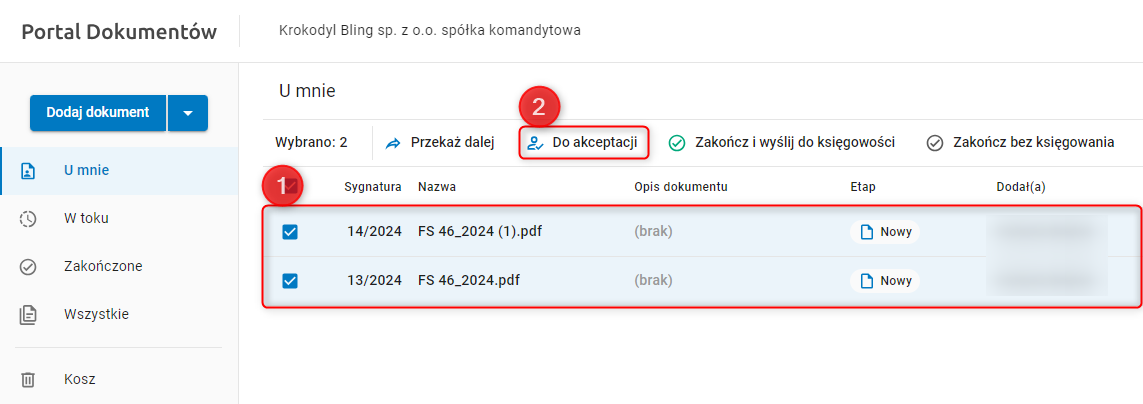Screen dimensions: 1143x404
Task: Click the Przekaż dalej arrow icon
Action: (x=393, y=143)
